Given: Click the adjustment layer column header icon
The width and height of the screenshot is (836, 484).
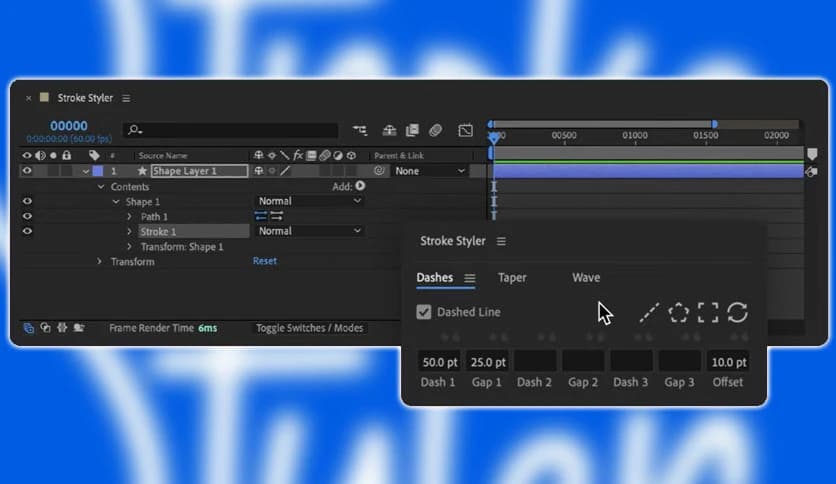Looking at the screenshot, I should (x=338, y=155).
